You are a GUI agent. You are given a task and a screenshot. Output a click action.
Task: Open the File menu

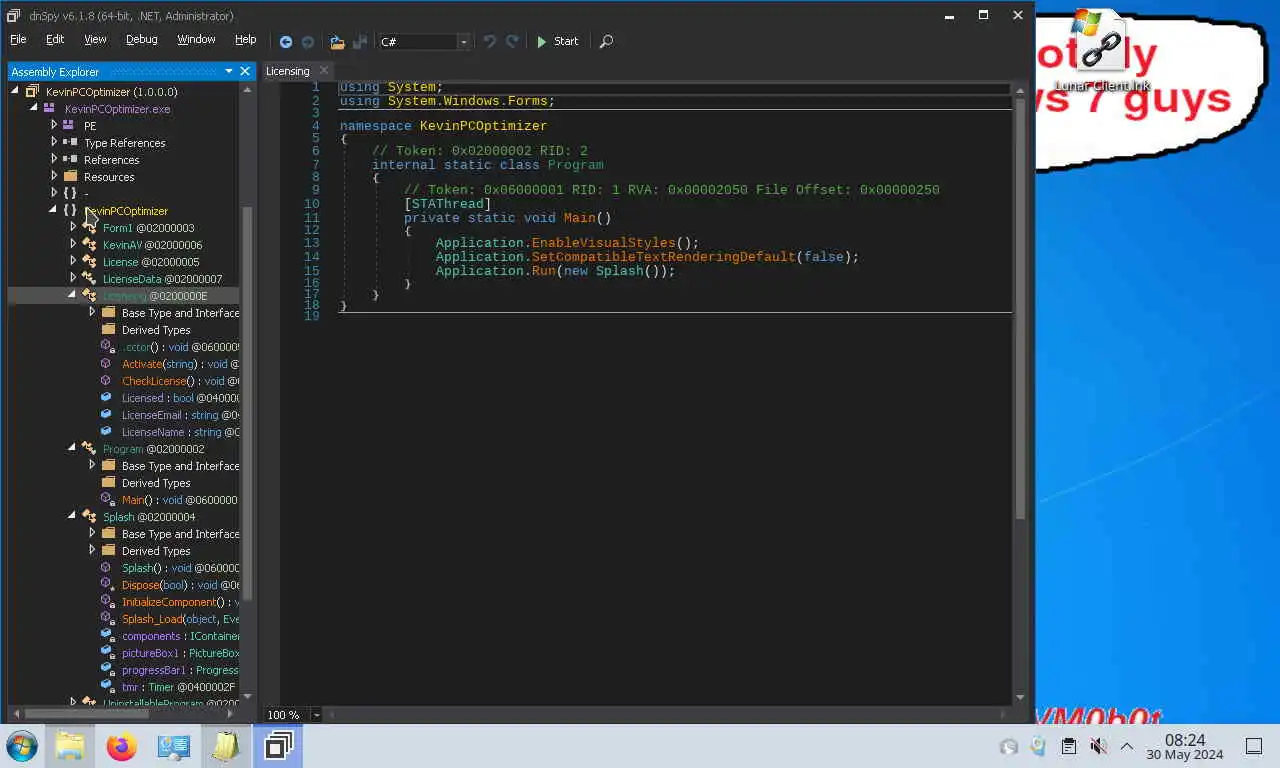pos(18,39)
